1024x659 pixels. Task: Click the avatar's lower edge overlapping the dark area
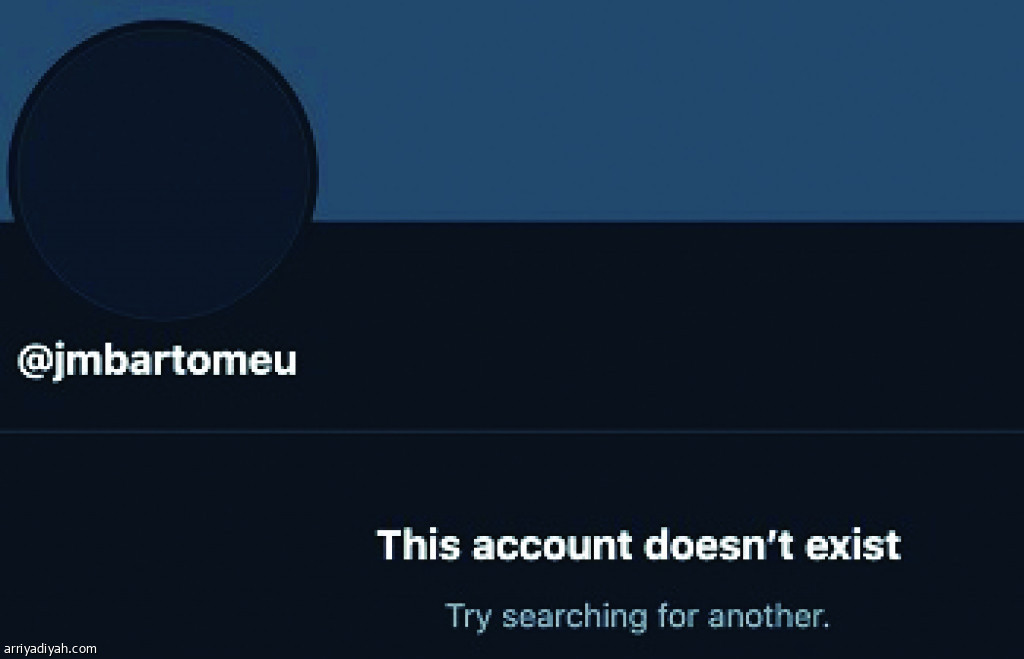point(163,313)
